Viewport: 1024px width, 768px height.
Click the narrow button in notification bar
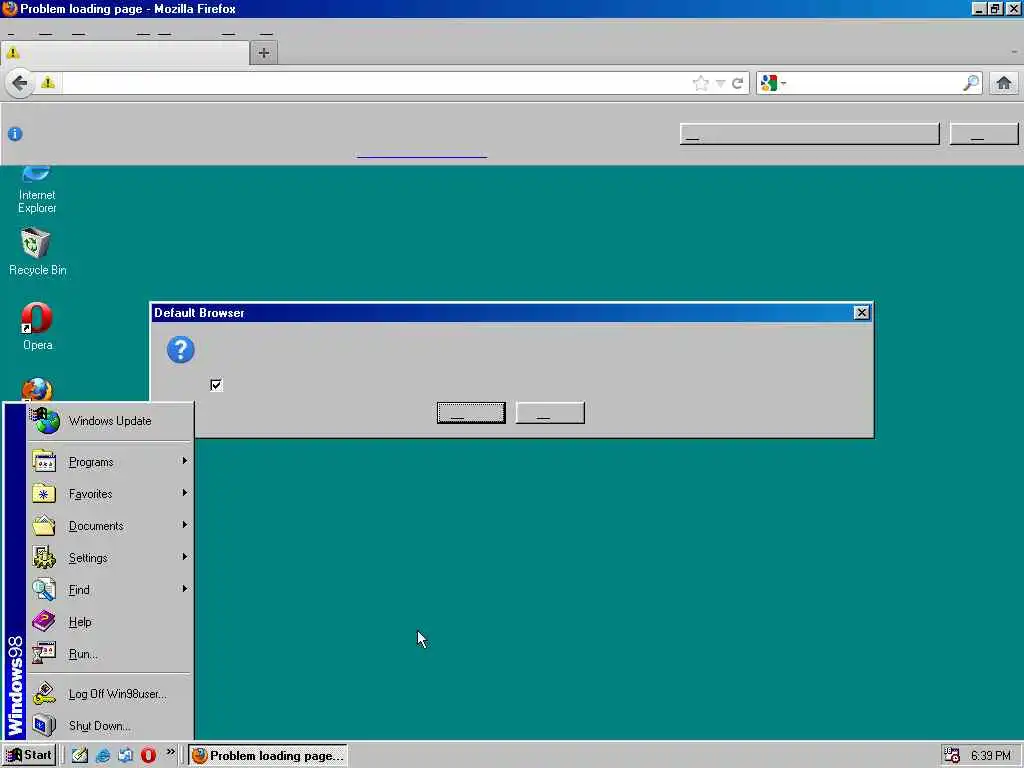click(984, 134)
